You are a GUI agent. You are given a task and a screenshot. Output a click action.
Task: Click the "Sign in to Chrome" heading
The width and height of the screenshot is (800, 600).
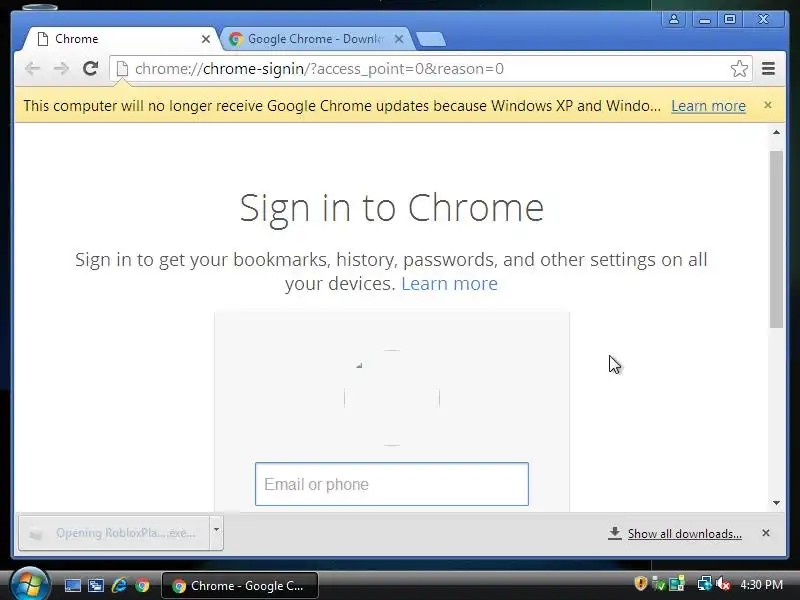pyautogui.click(x=392, y=208)
